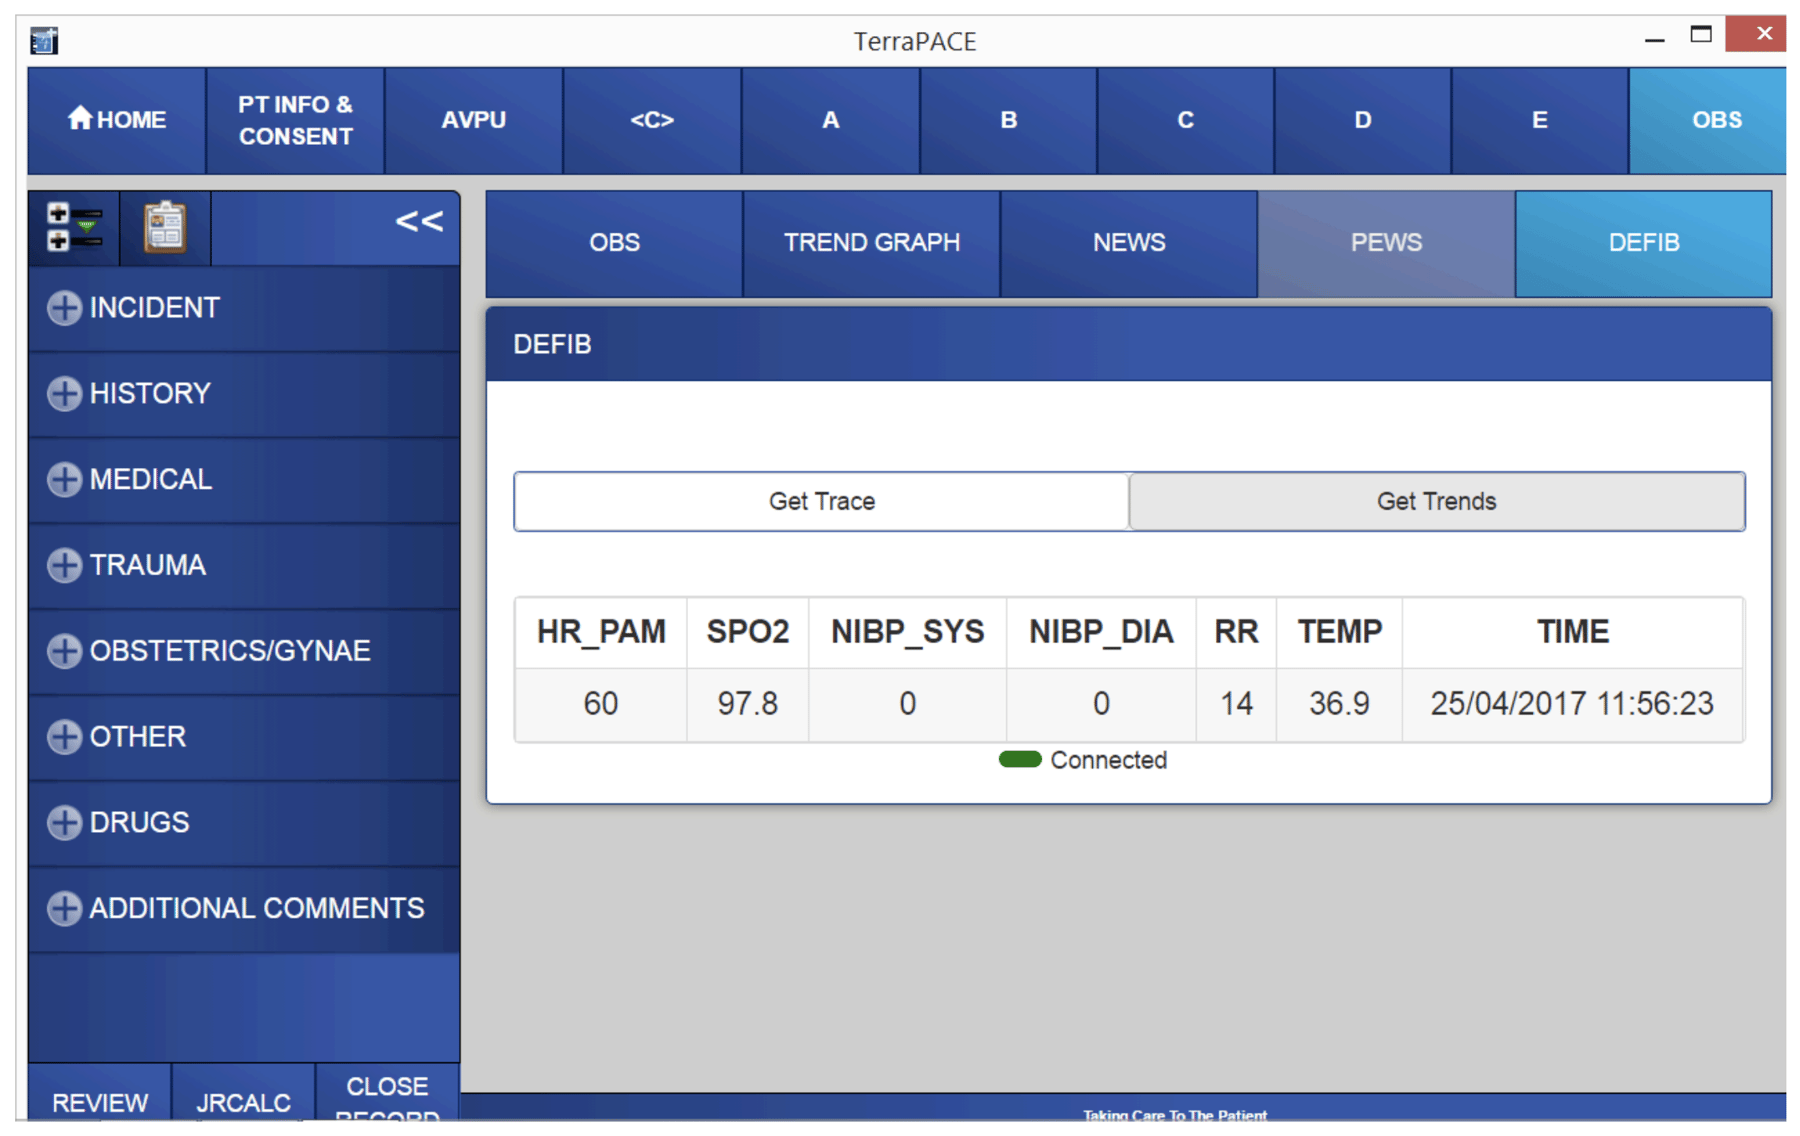Toggle to the Get Trends view
Screen dimensions: 1800x1136
pos(1434,501)
